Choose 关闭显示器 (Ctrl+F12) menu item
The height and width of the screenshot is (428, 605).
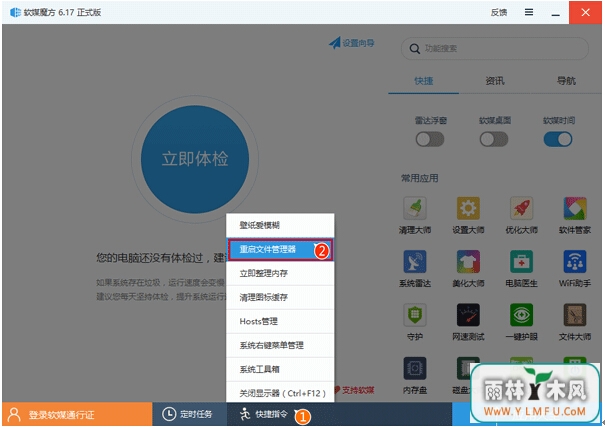(280, 392)
